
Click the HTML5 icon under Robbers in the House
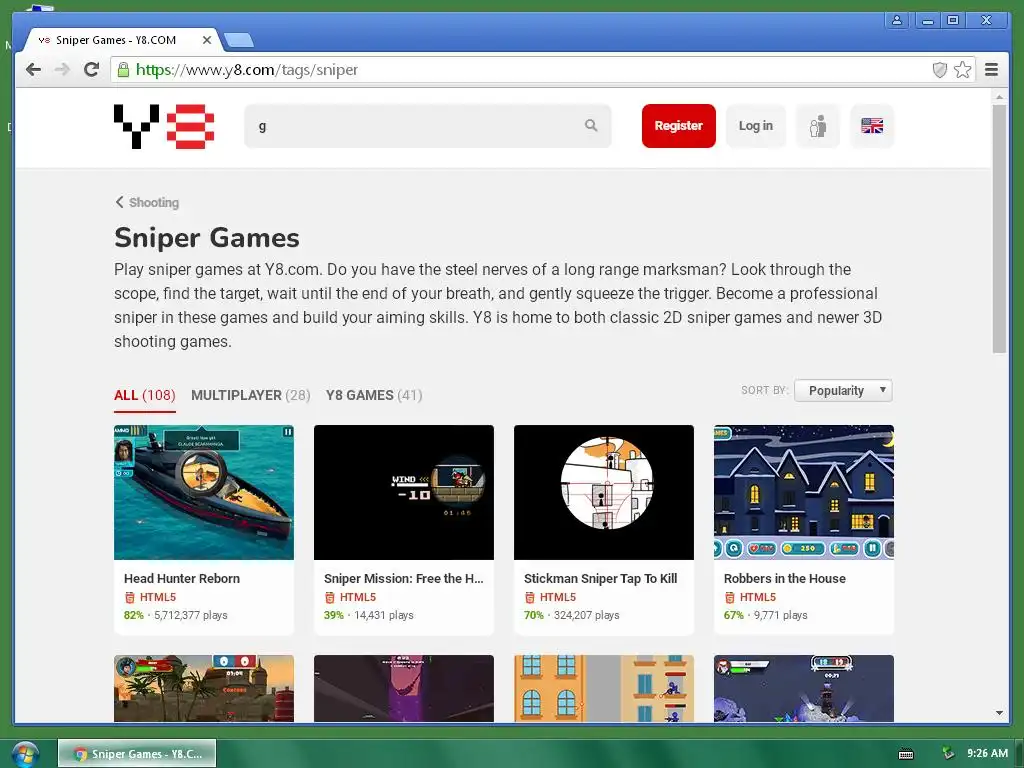click(x=729, y=597)
